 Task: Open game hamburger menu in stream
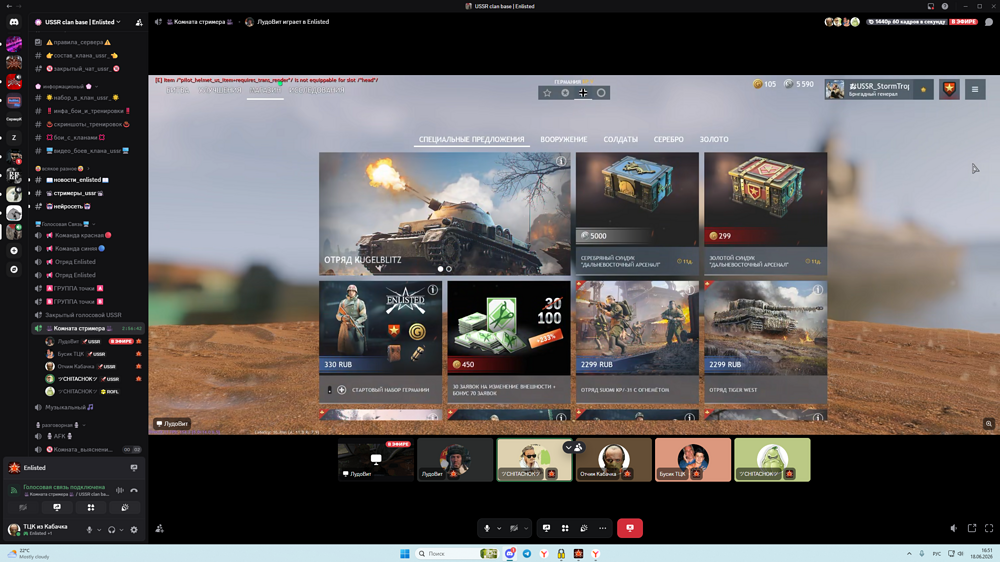(x=974, y=90)
